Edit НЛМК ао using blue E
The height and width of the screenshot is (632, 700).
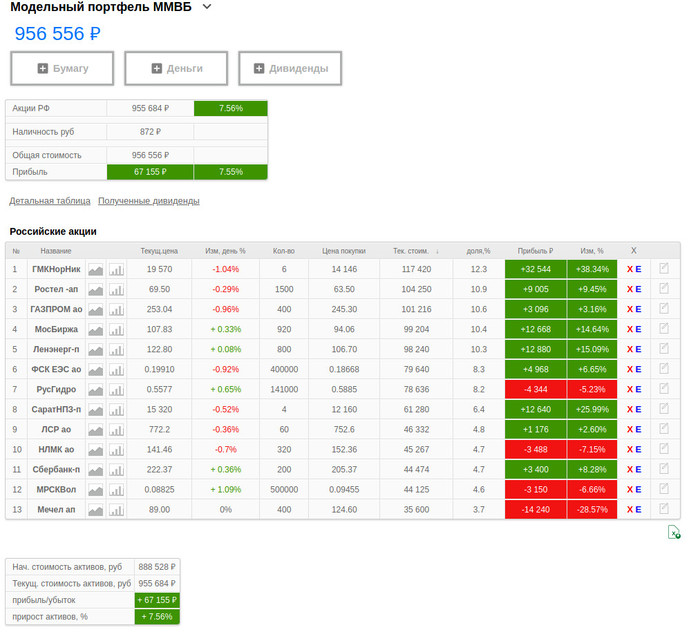tap(638, 449)
